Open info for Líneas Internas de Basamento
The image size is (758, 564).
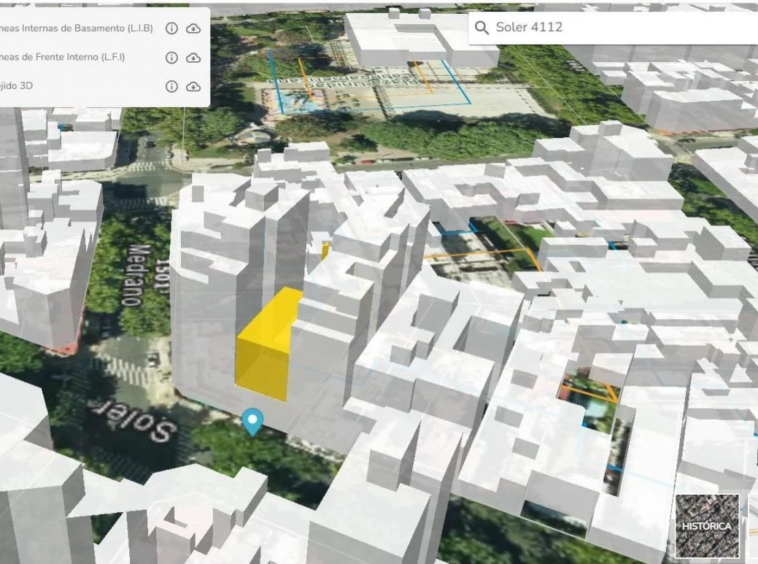tap(171, 29)
